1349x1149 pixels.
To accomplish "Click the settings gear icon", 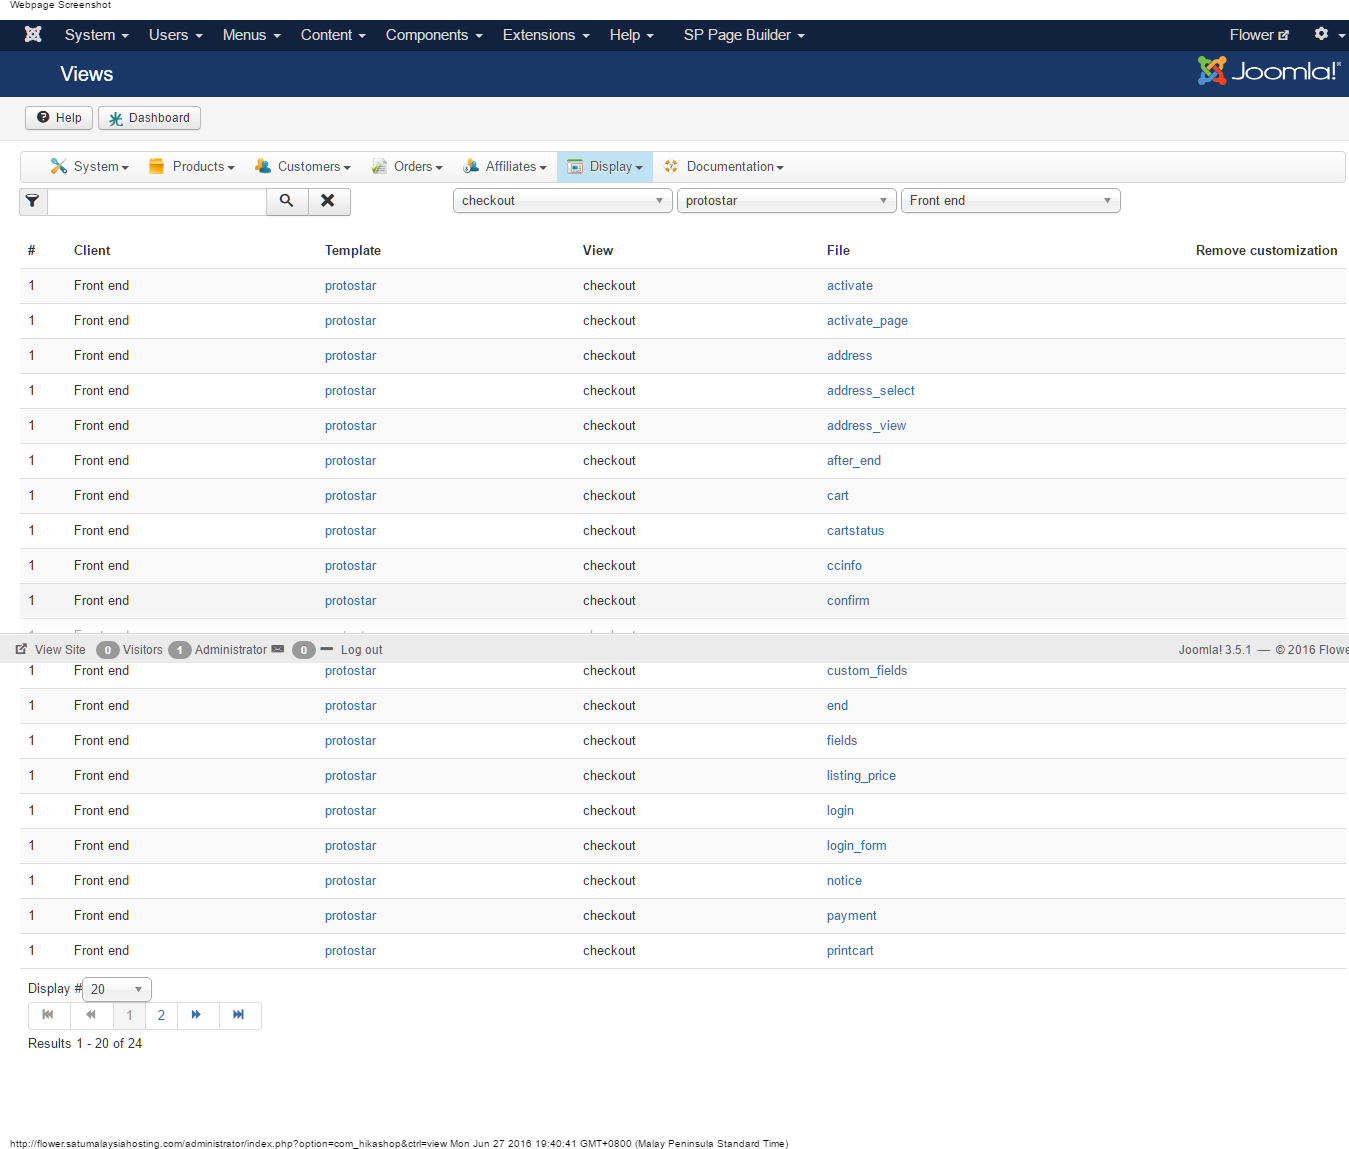I will (x=1321, y=34).
